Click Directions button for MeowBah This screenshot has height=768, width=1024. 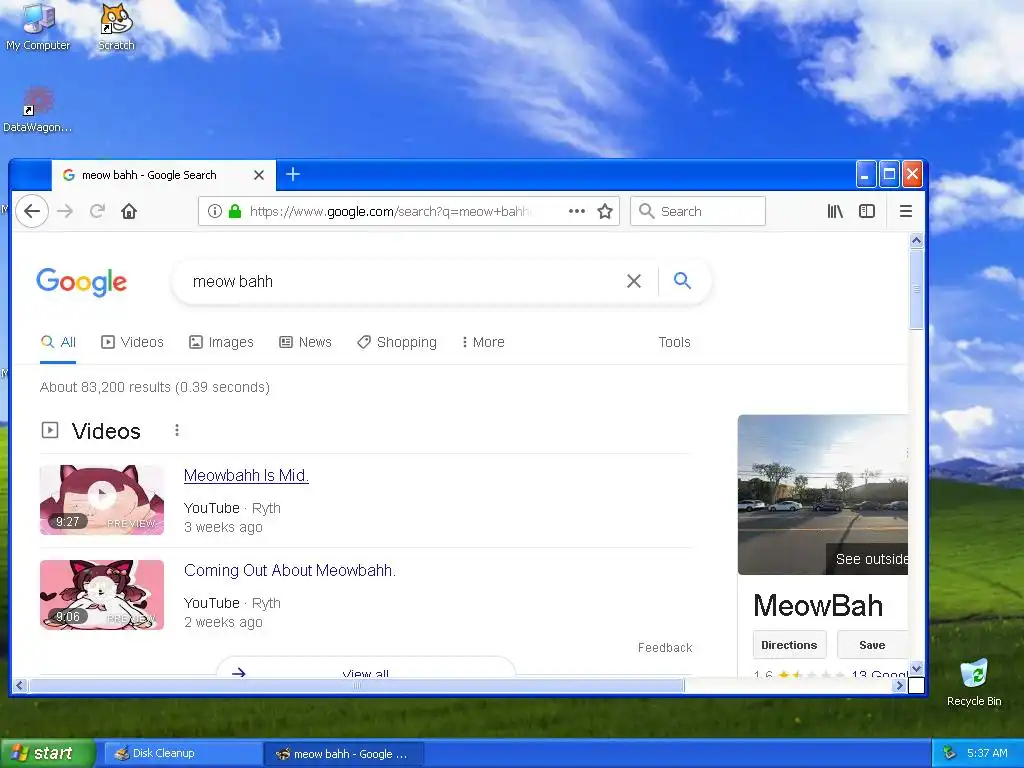790,645
